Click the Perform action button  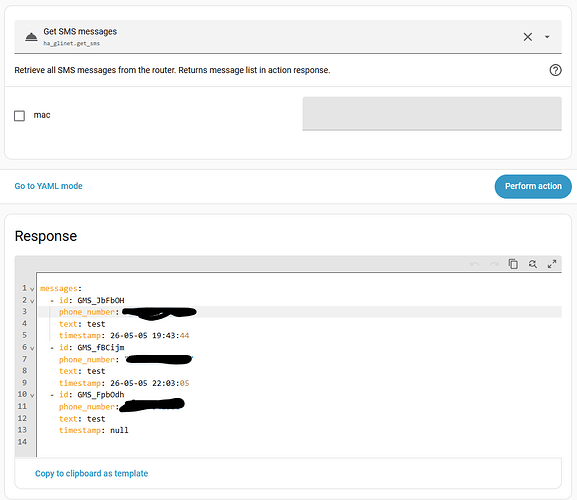533,186
